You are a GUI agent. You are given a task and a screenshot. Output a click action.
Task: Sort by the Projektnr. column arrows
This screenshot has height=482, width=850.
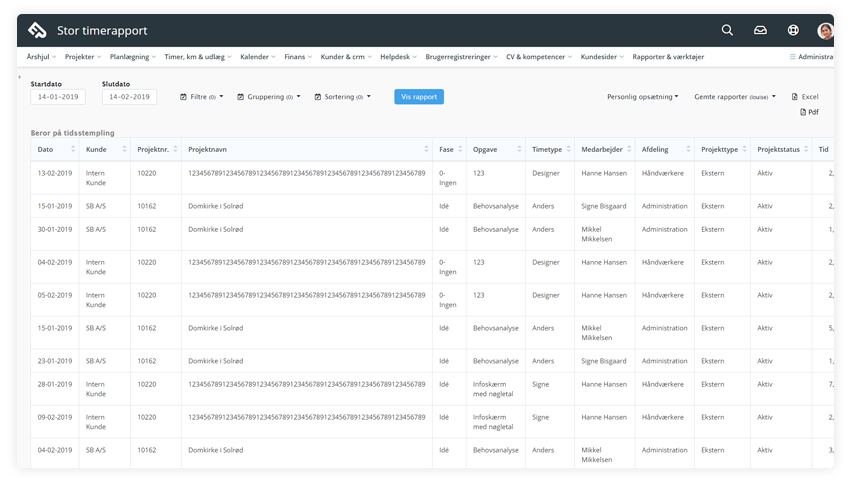coord(175,149)
